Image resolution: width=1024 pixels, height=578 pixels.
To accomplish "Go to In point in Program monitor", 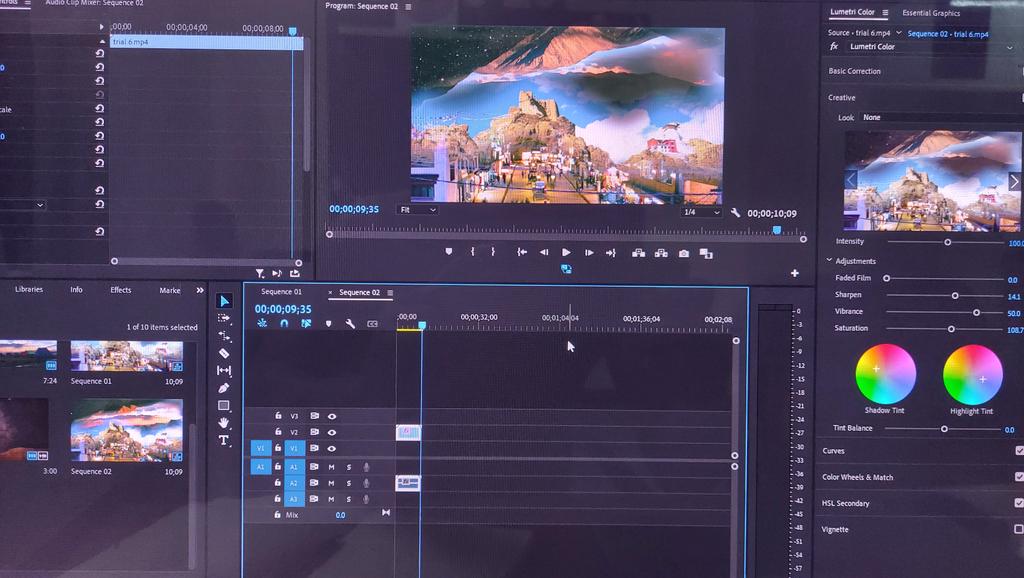I will pos(522,252).
